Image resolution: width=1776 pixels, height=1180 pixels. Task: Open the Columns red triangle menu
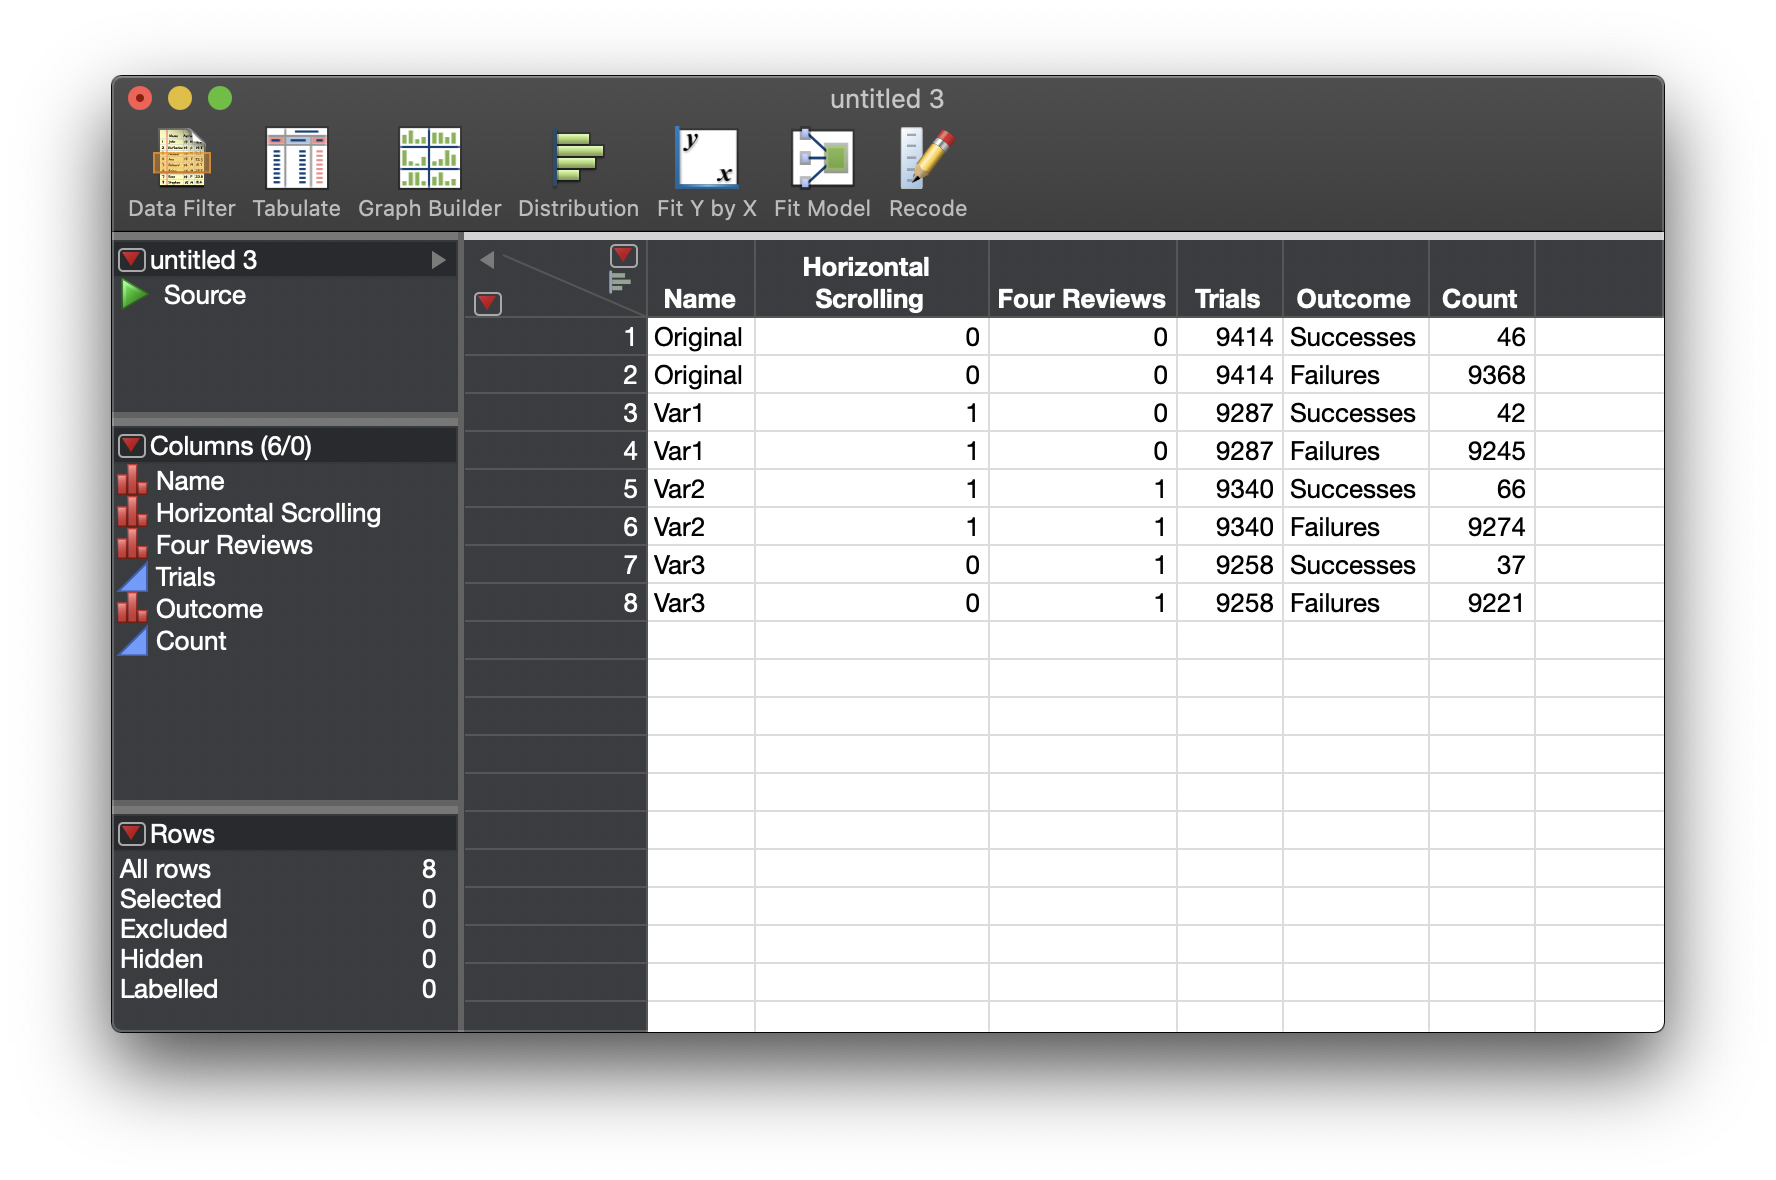pos(132,446)
